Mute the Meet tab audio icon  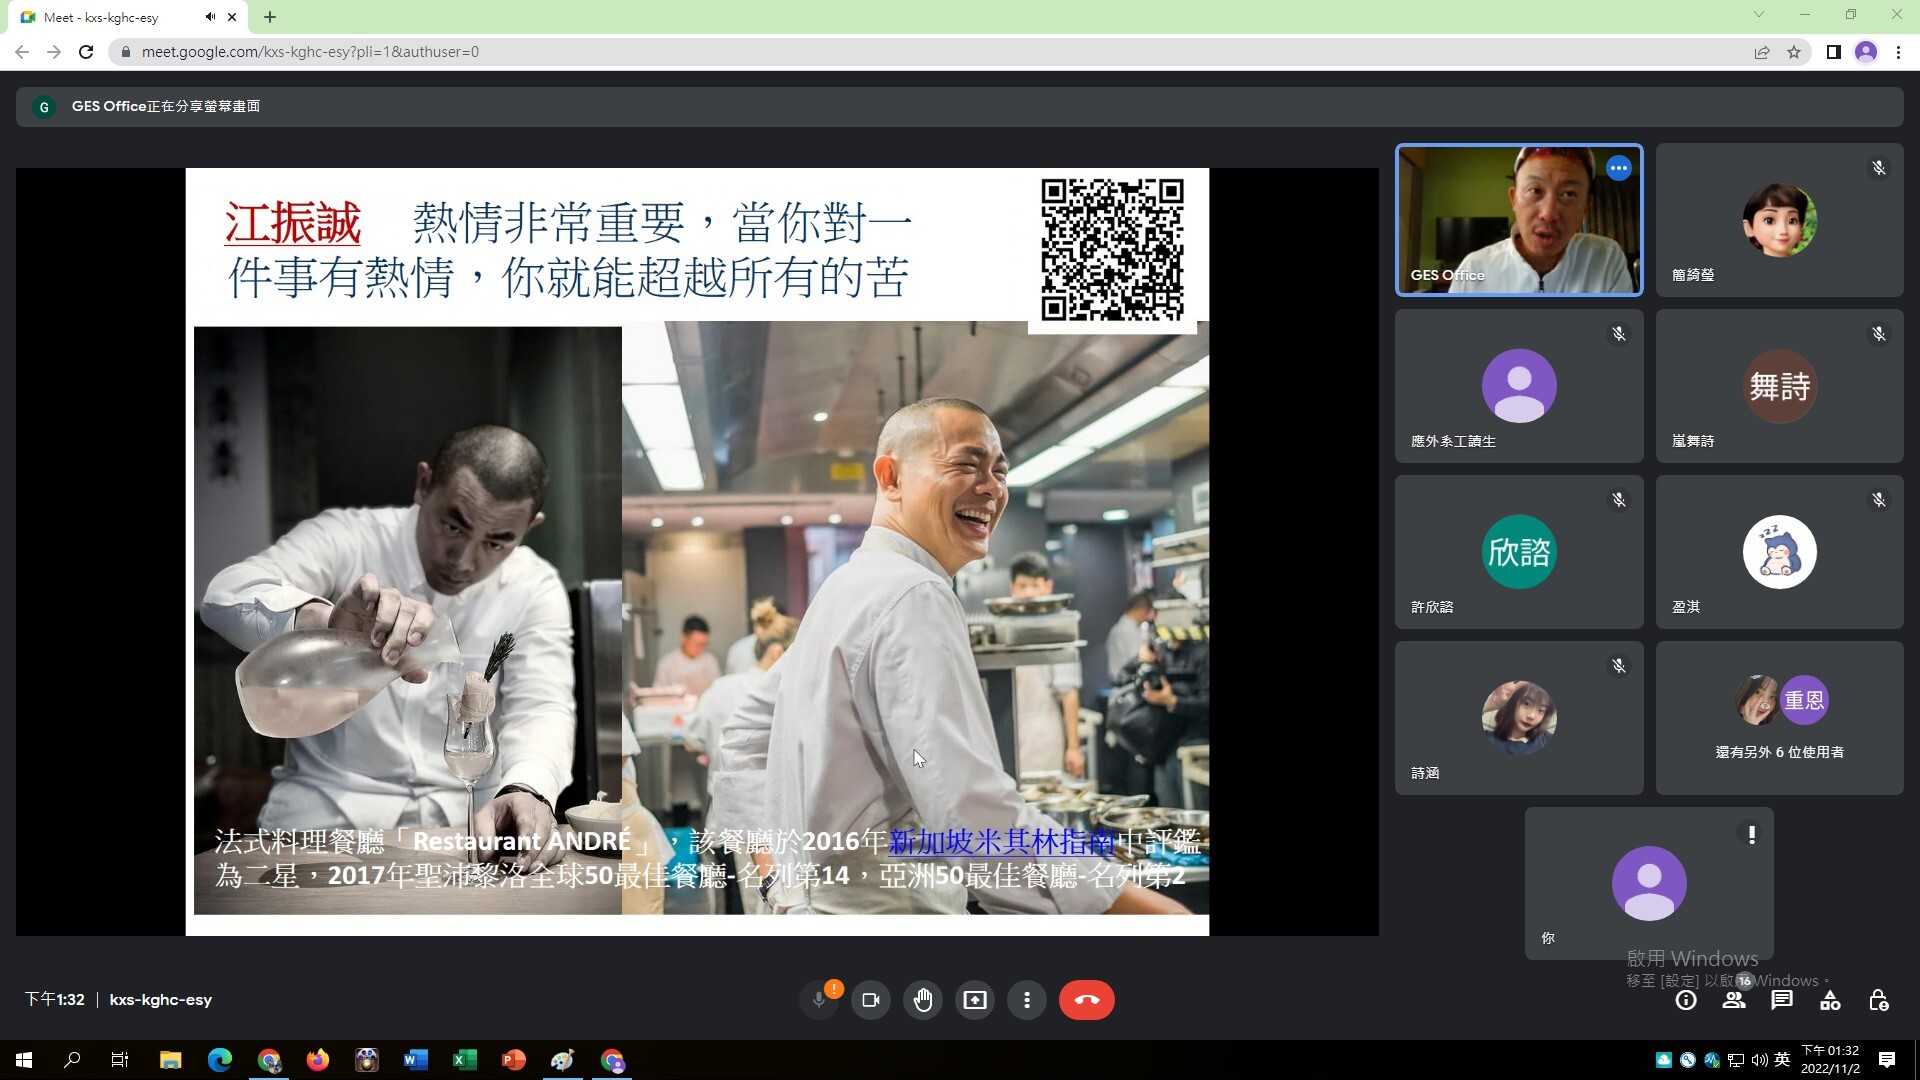point(210,17)
